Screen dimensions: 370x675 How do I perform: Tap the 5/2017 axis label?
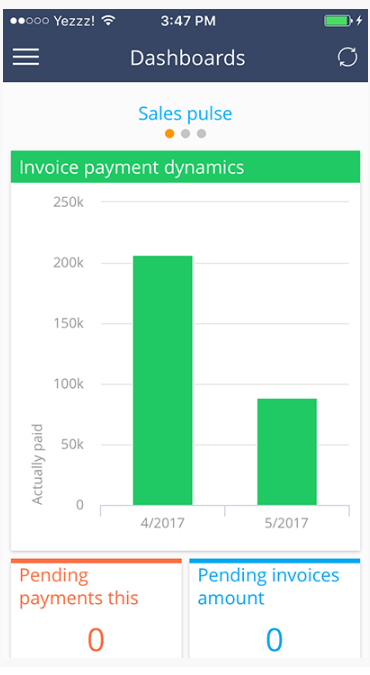click(x=287, y=523)
